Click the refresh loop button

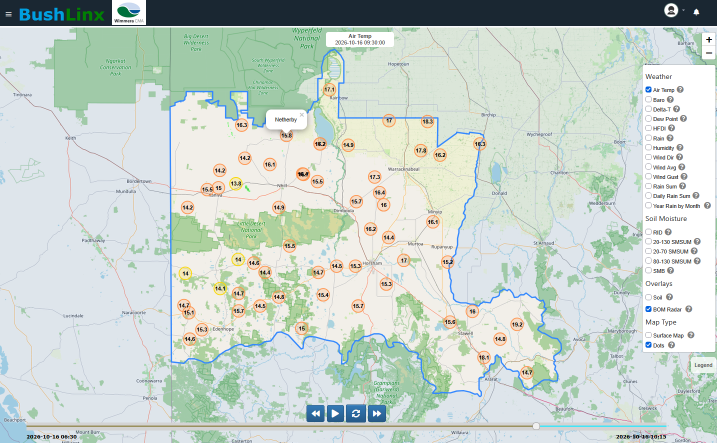[356, 414]
